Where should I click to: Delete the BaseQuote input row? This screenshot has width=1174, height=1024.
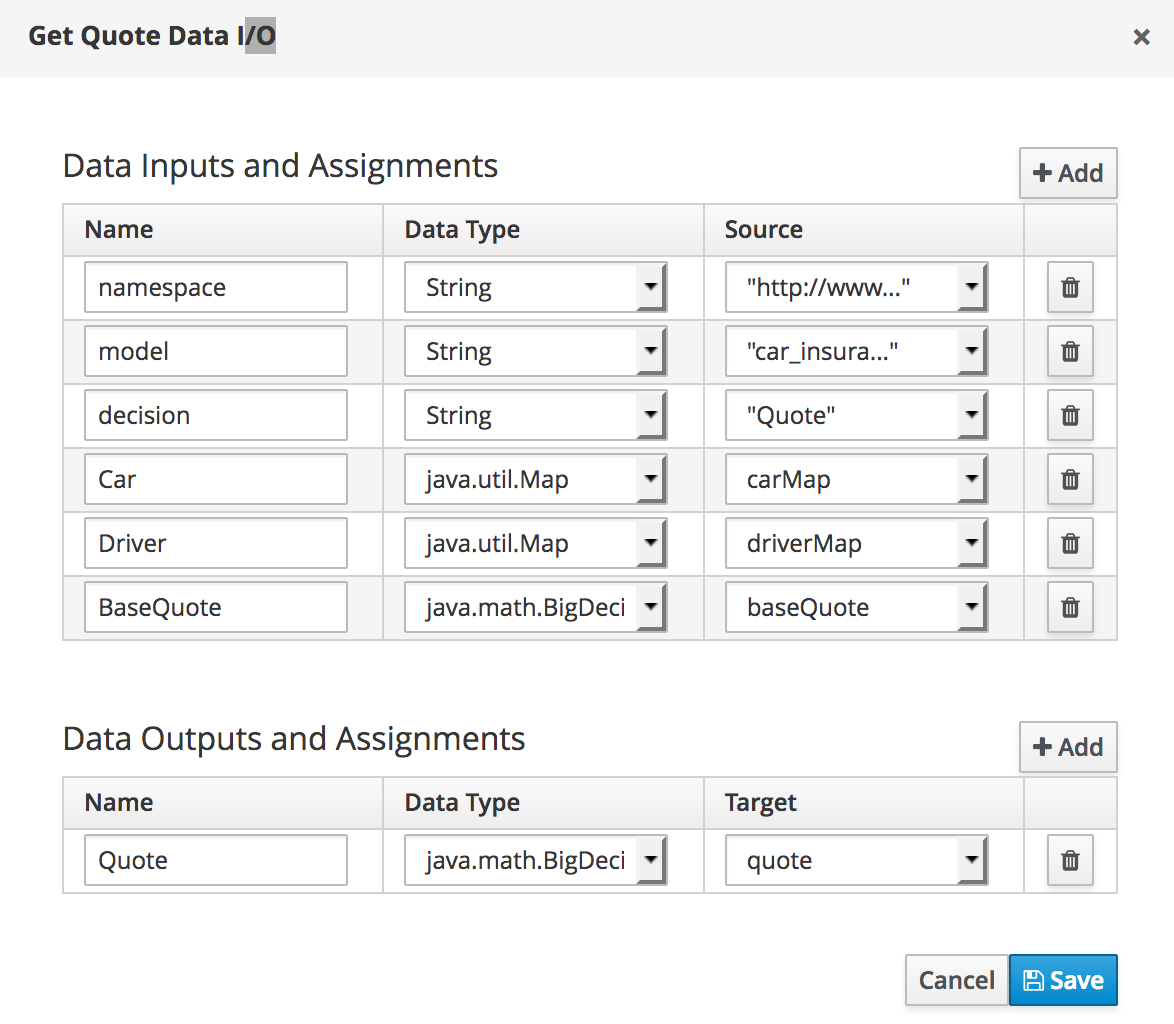coord(1069,607)
